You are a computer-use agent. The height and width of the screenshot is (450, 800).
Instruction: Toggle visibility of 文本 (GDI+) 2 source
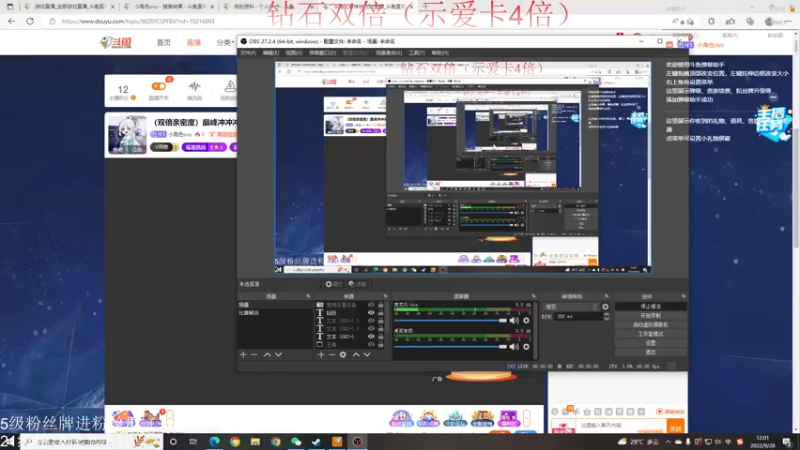(371, 329)
